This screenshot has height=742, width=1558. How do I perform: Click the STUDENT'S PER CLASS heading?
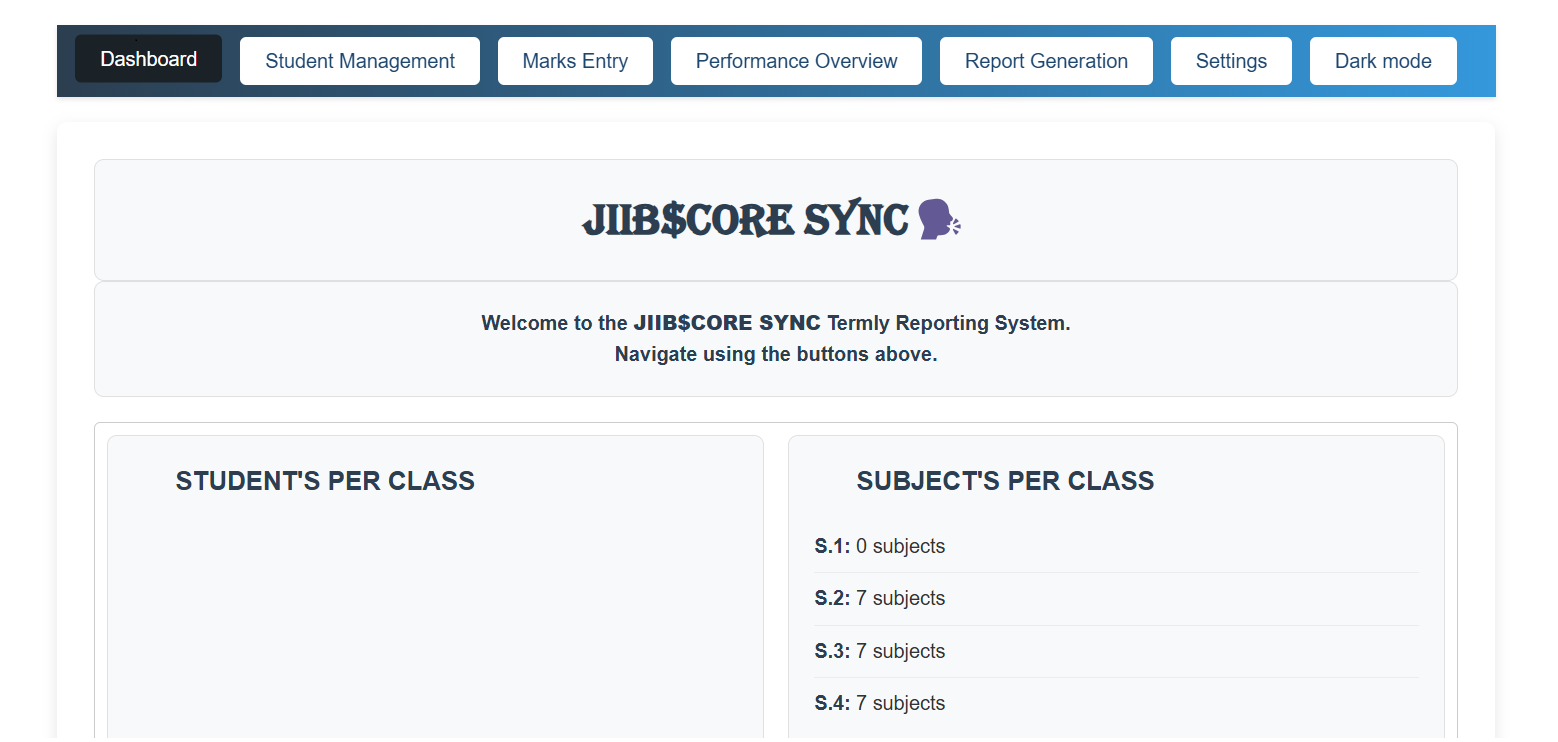pyautogui.click(x=325, y=480)
